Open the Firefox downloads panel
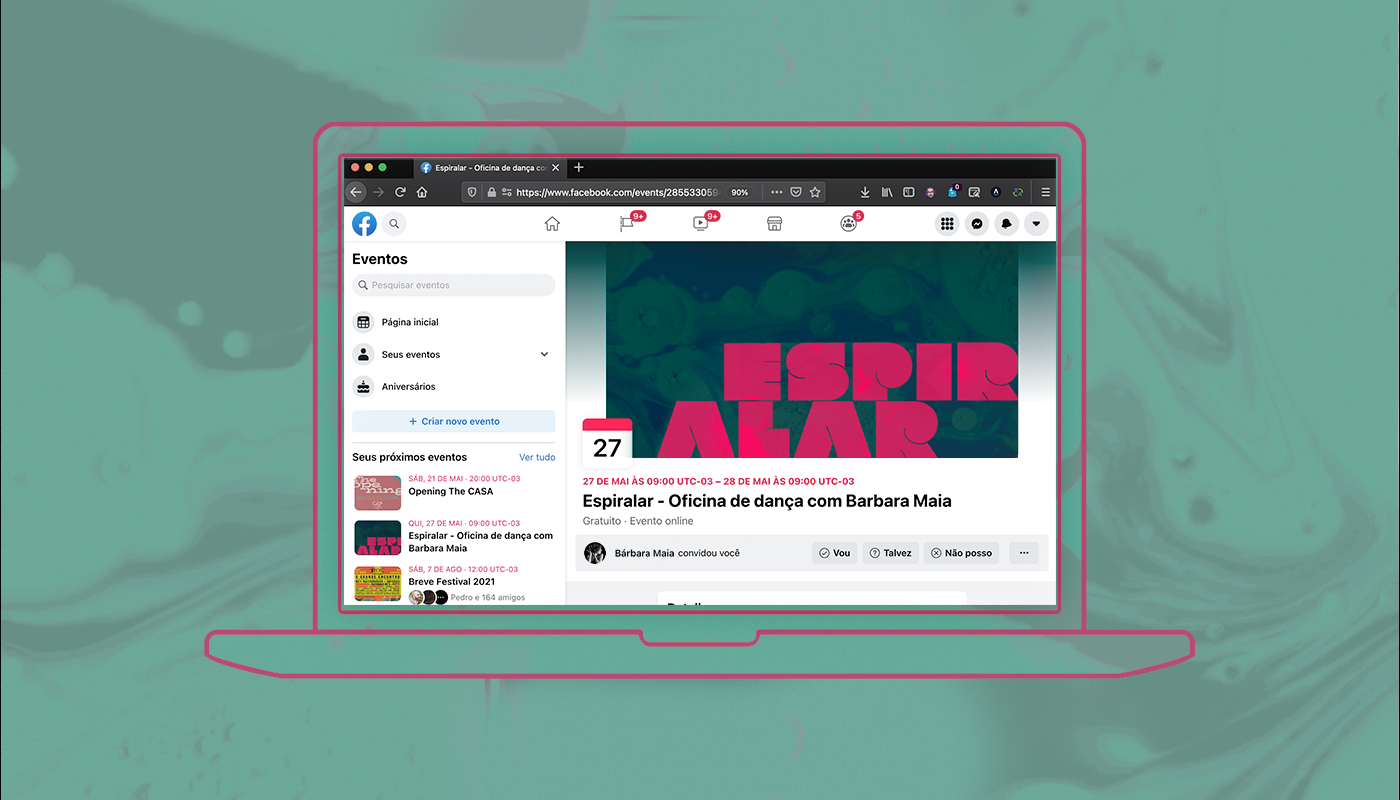Image resolution: width=1400 pixels, height=800 pixels. pos(865,192)
